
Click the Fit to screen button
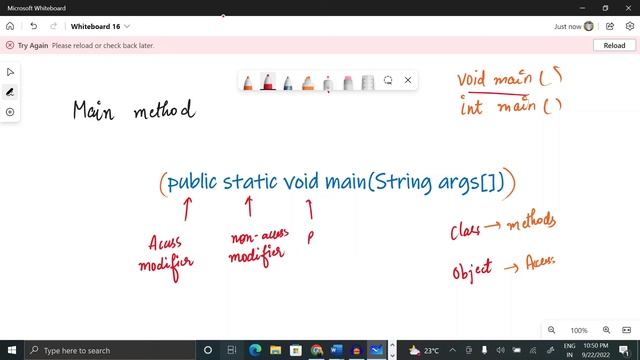(x=627, y=330)
